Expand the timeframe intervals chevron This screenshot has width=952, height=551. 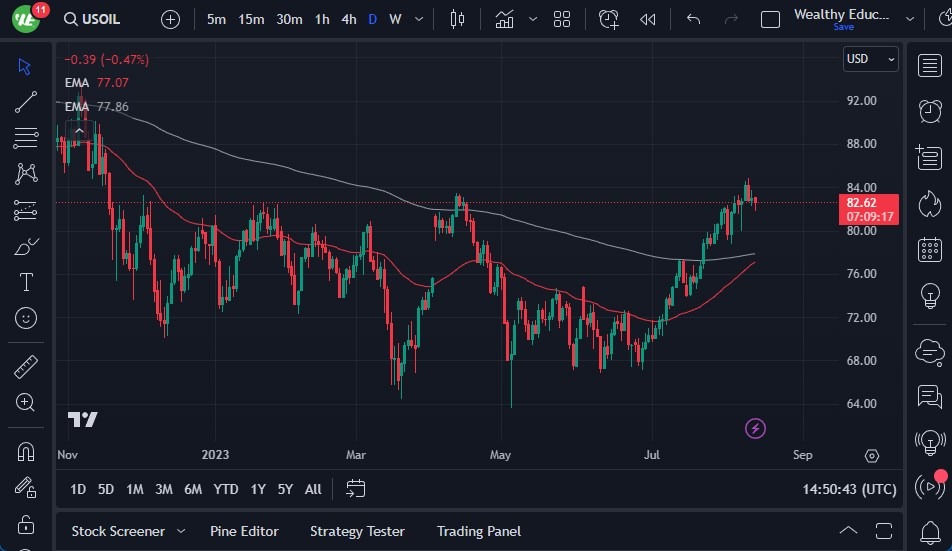coord(418,19)
